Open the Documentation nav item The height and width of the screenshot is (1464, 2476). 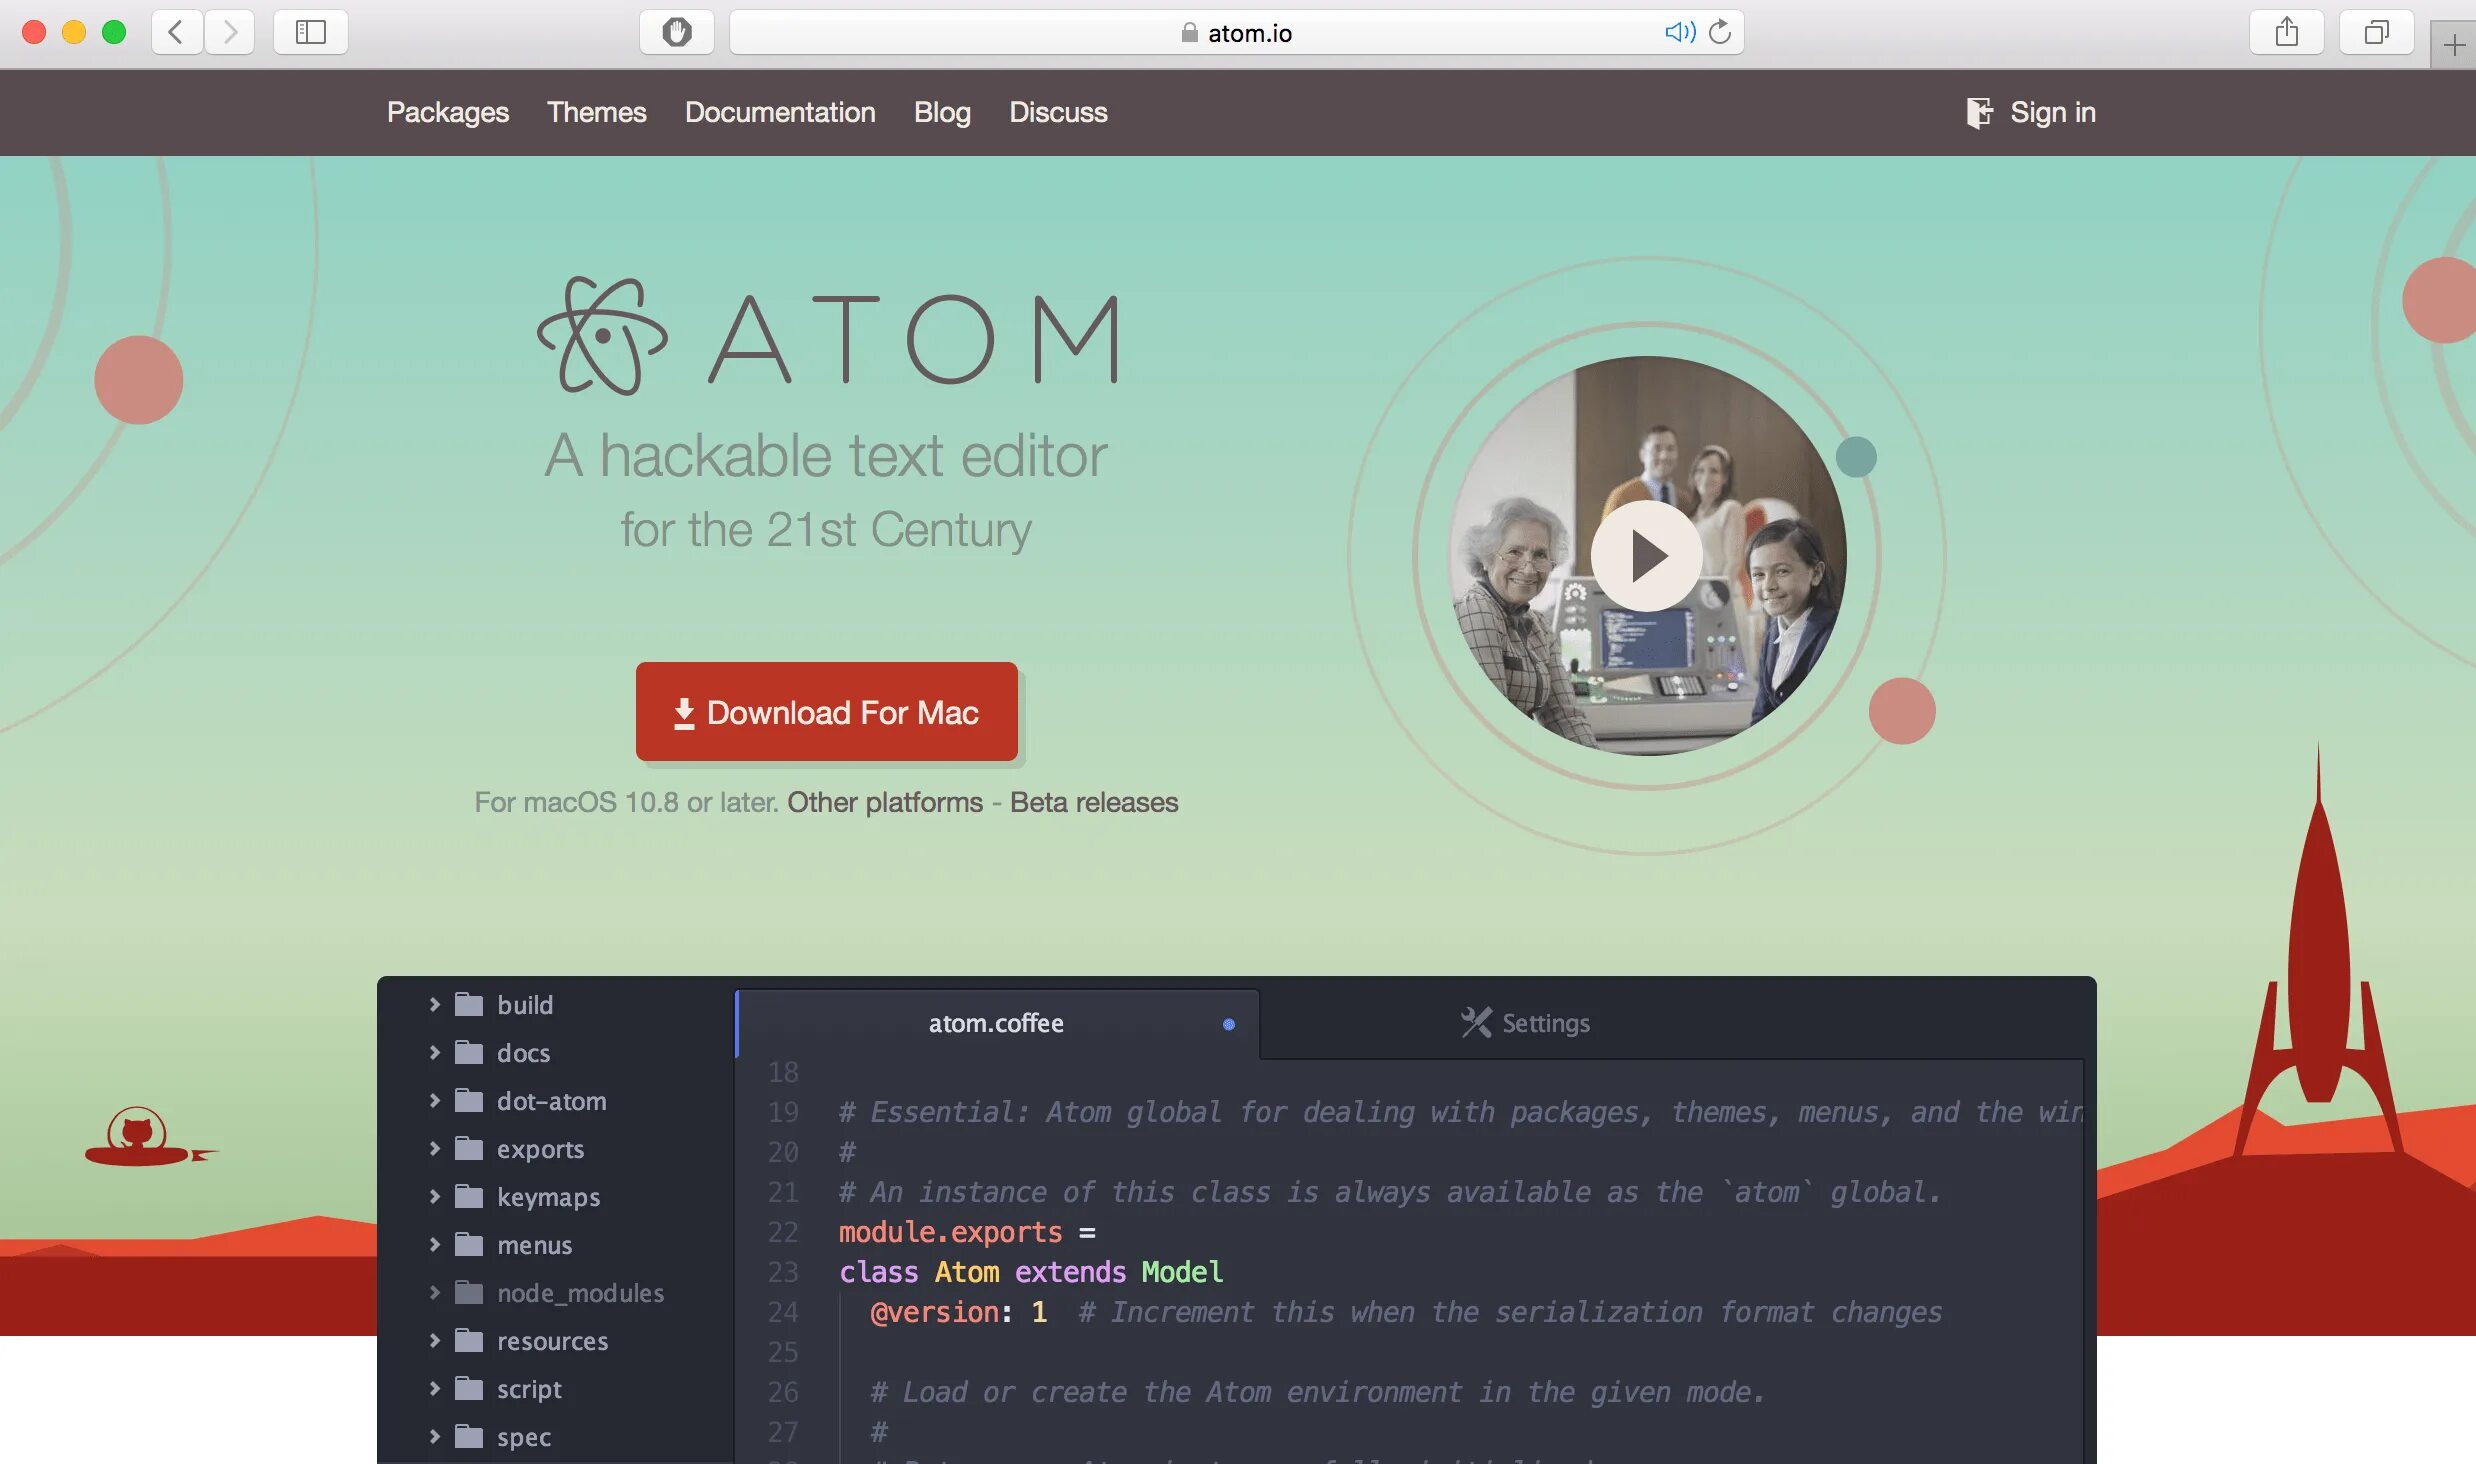(x=780, y=112)
